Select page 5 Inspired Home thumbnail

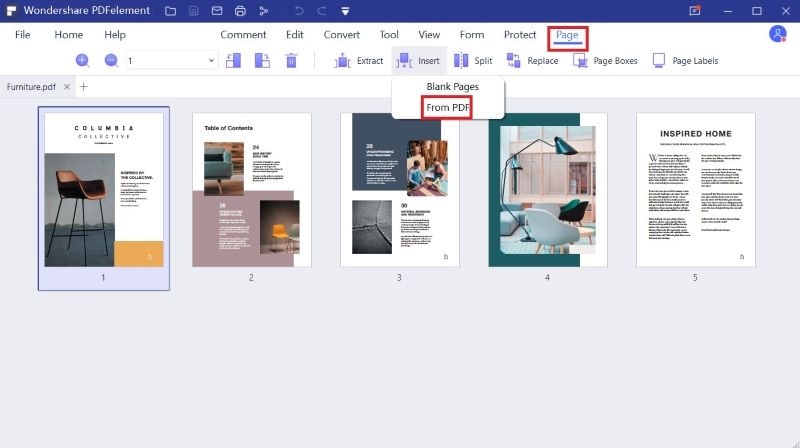(695, 190)
